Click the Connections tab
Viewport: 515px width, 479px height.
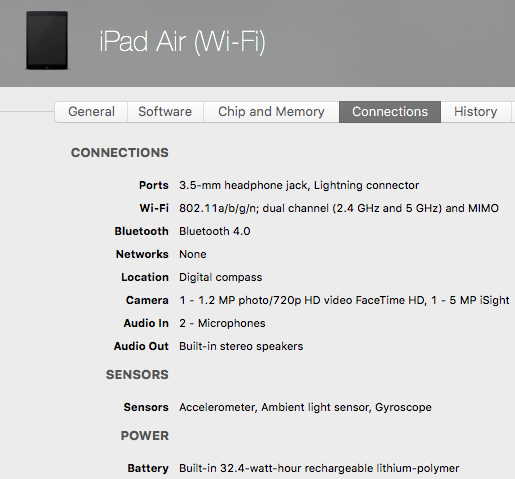pyautogui.click(x=390, y=112)
